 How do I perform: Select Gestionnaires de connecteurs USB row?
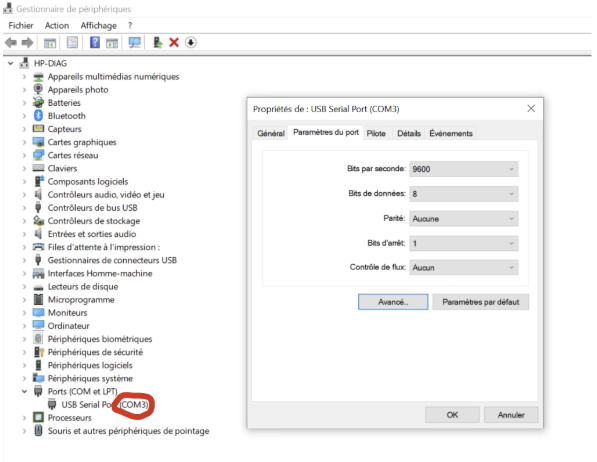(105, 260)
